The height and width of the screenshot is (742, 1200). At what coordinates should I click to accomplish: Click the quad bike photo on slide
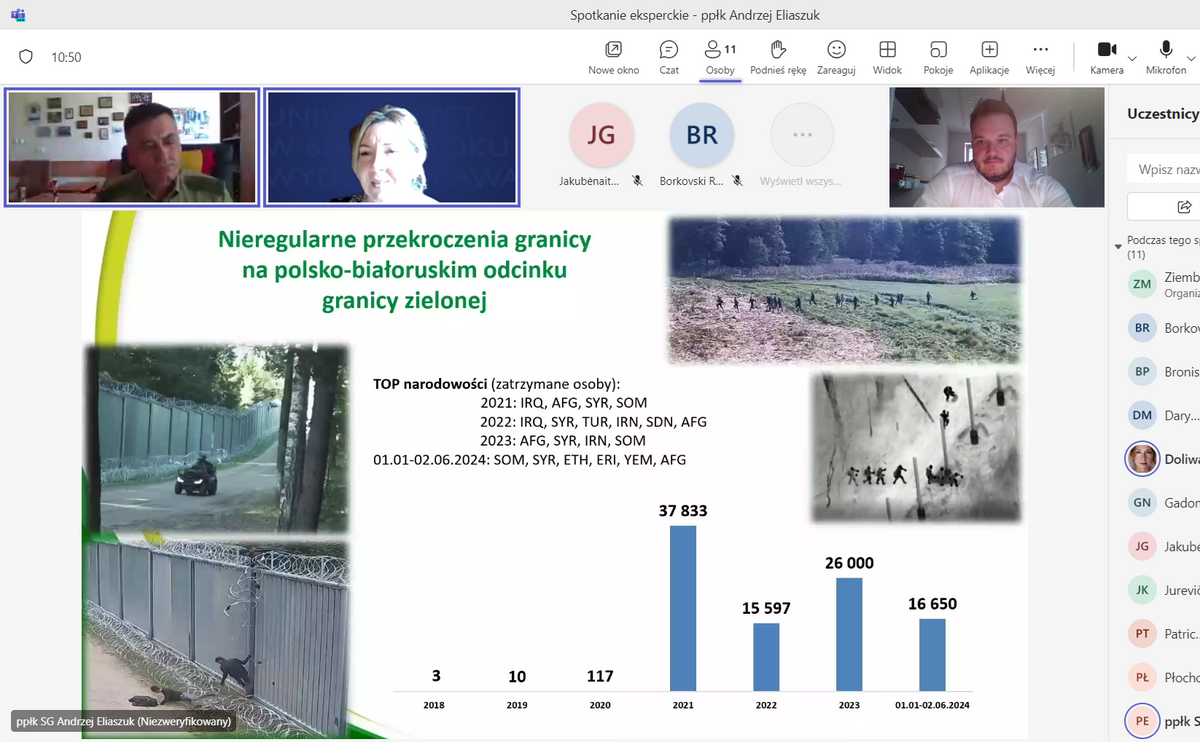pyautogui.click(x=217, y=439)
